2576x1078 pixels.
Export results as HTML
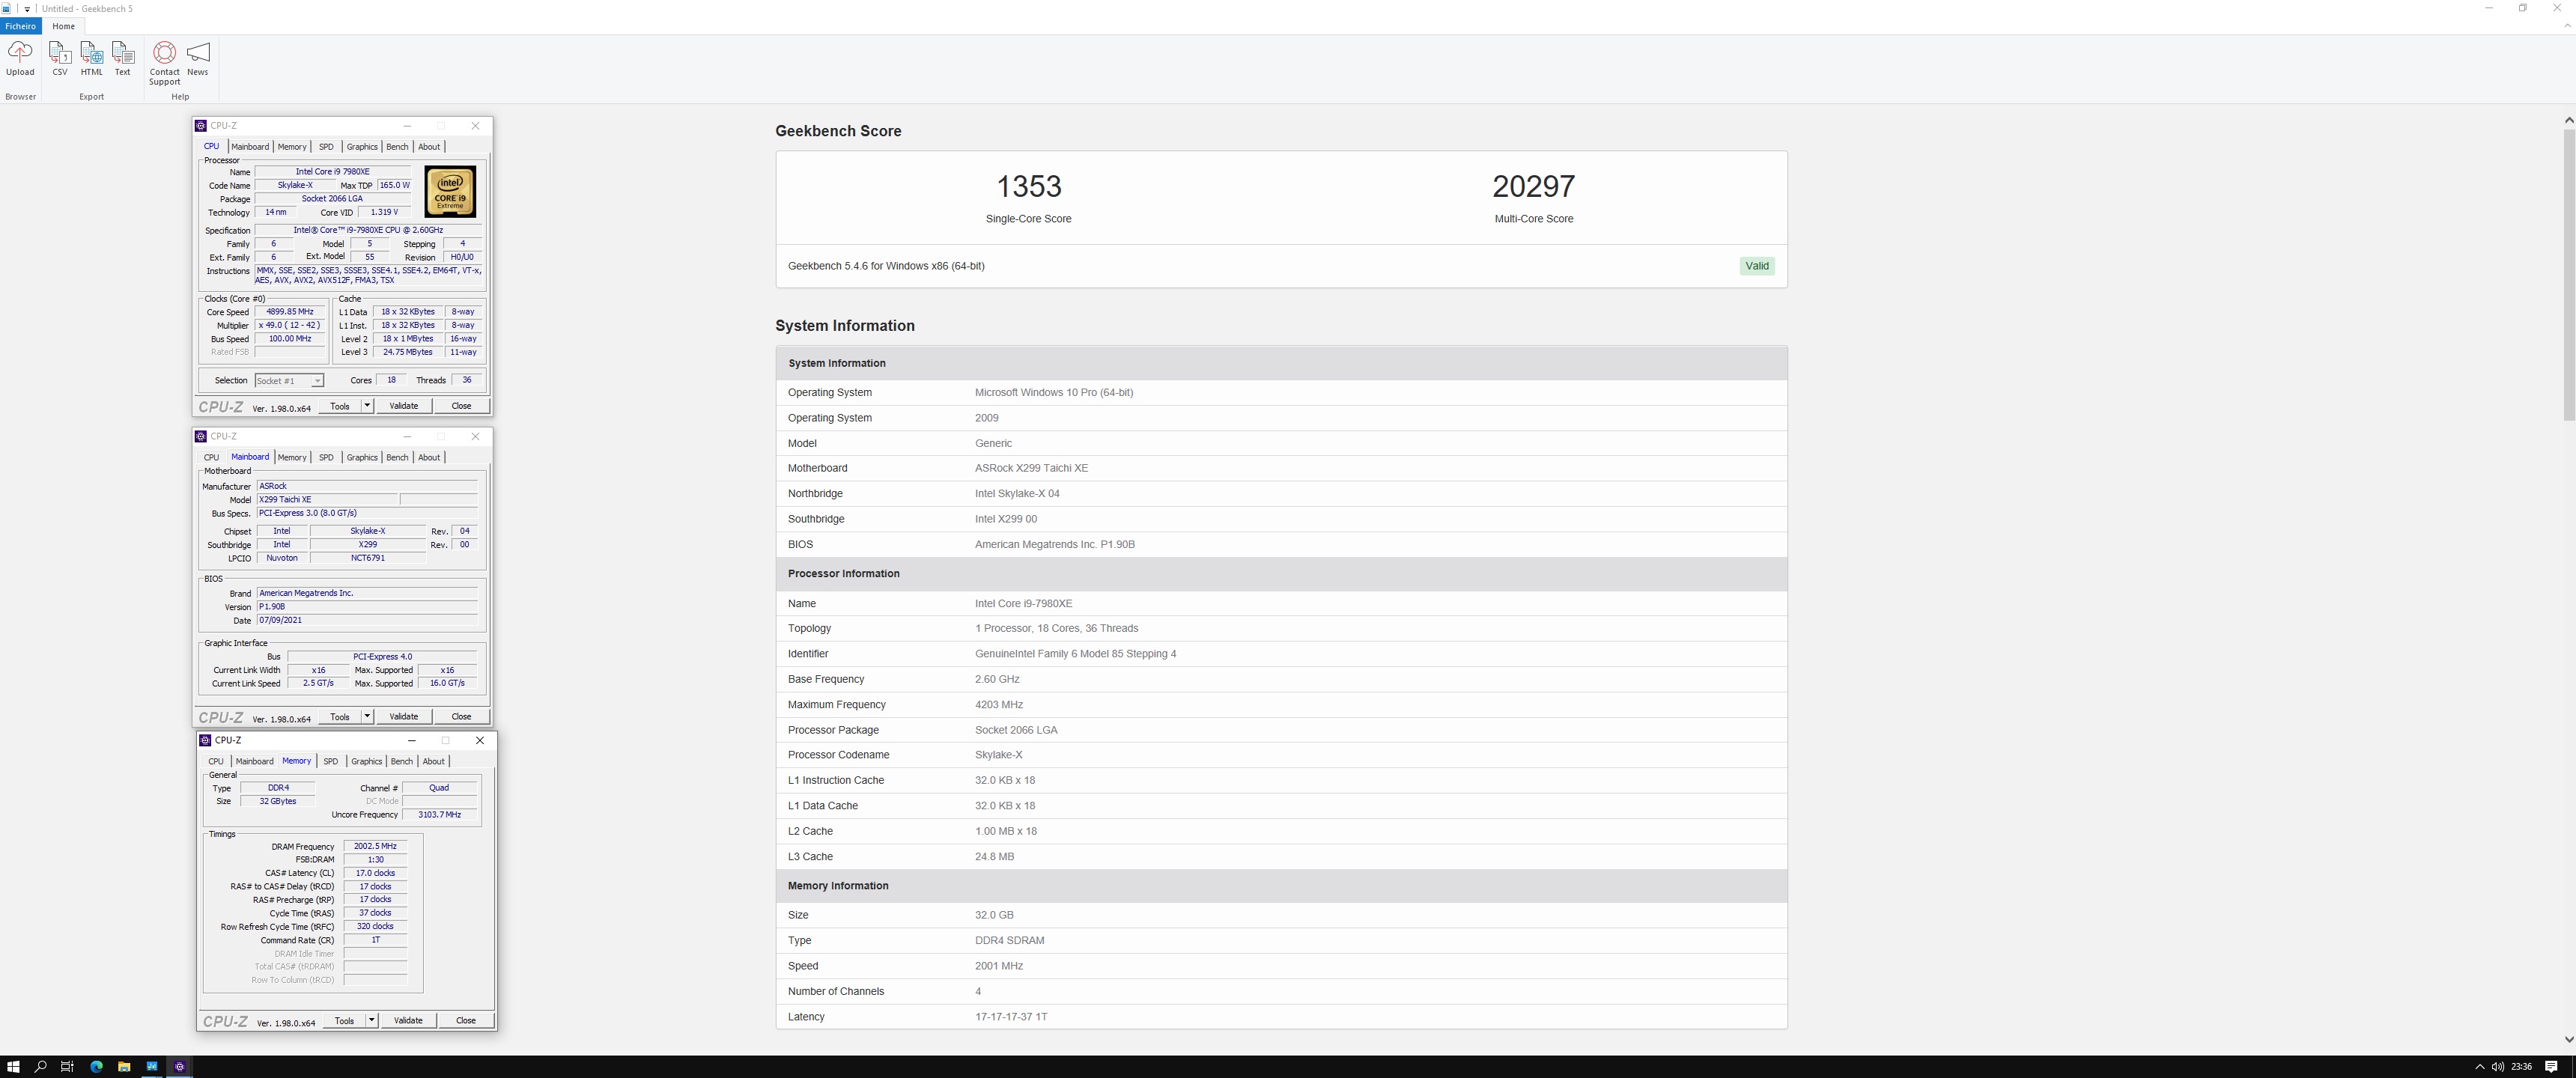pos(91,58)
